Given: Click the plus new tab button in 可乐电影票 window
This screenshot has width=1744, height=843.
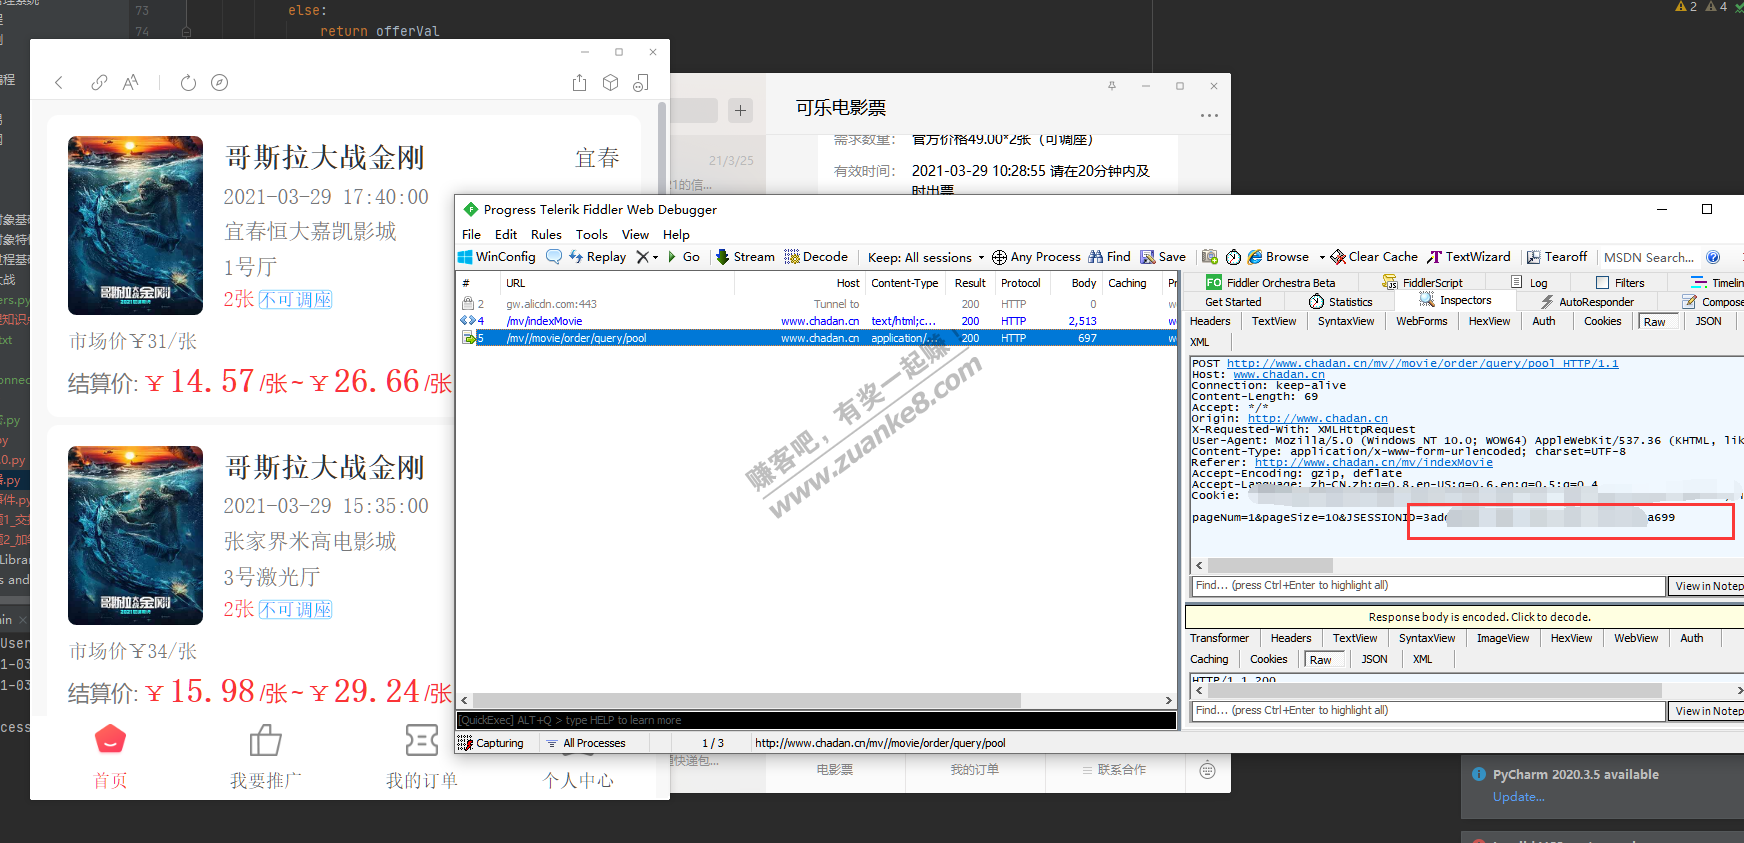Looking at the screenshot, I should pos(740,110).
